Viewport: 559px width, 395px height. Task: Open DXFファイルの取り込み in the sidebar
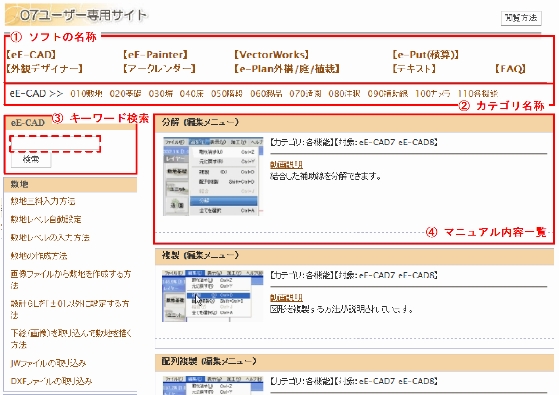(51, 381)
